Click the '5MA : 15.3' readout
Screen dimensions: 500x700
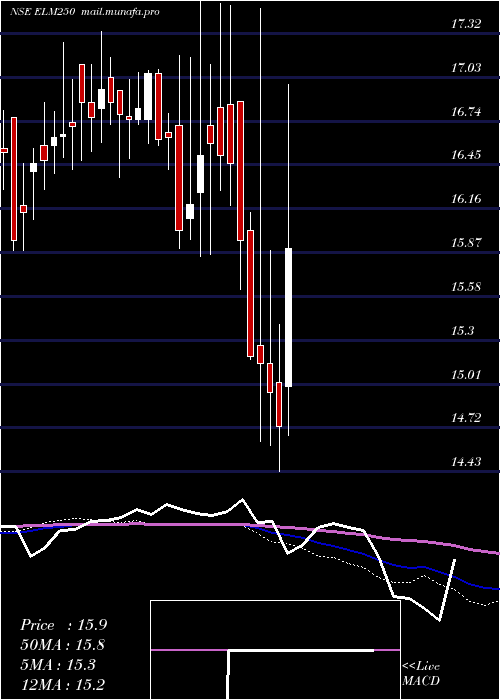pos(58,665)
